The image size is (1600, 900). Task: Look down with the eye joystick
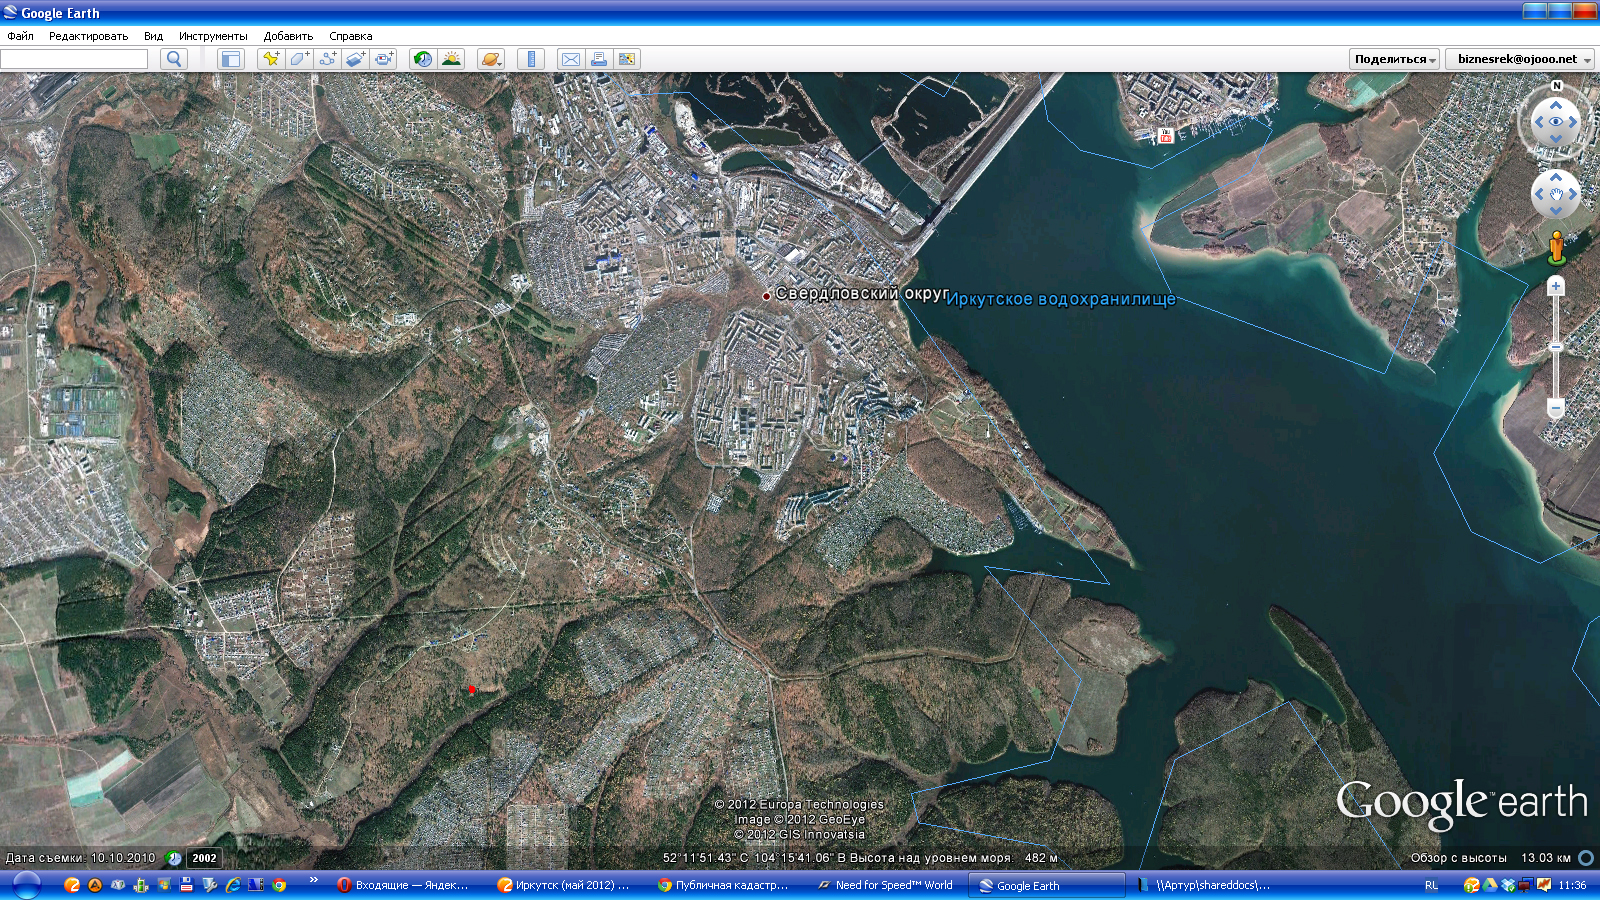point(1556,138)
